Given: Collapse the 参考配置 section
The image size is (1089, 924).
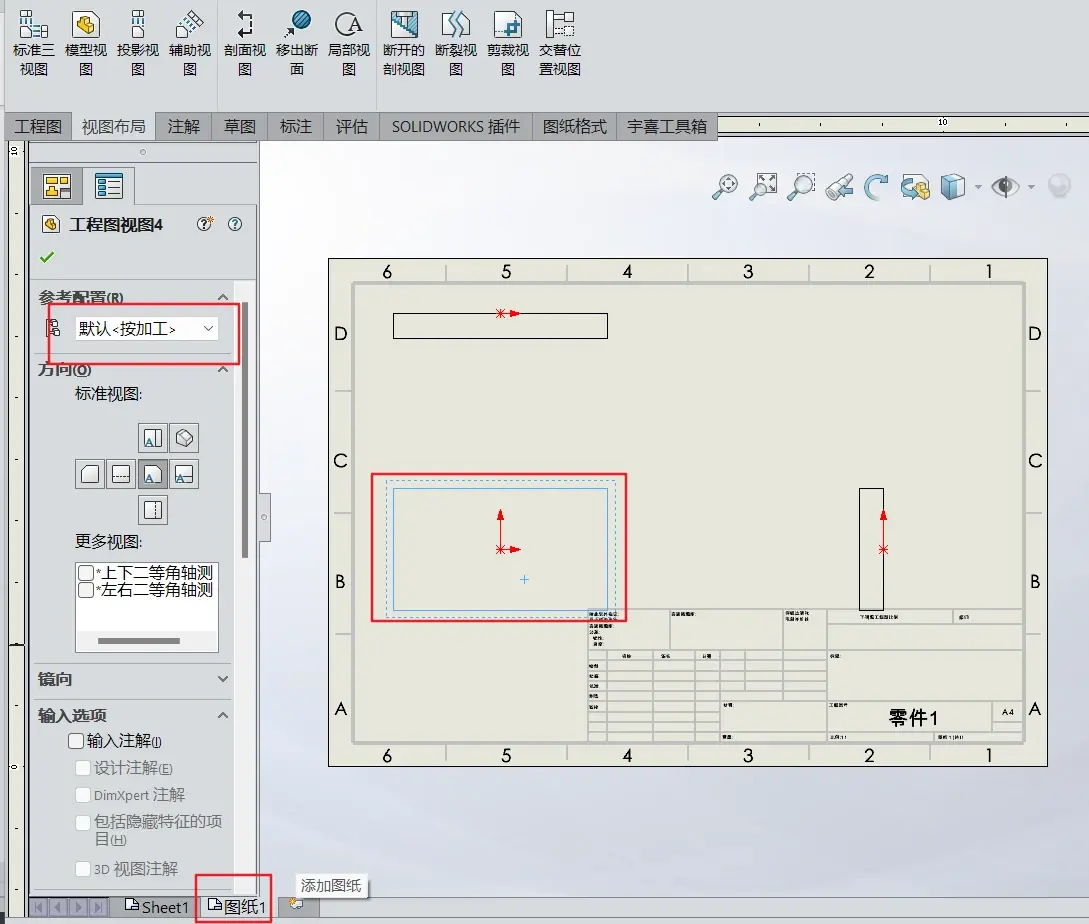Looking at the screenshot, I should tap(223, 297).
